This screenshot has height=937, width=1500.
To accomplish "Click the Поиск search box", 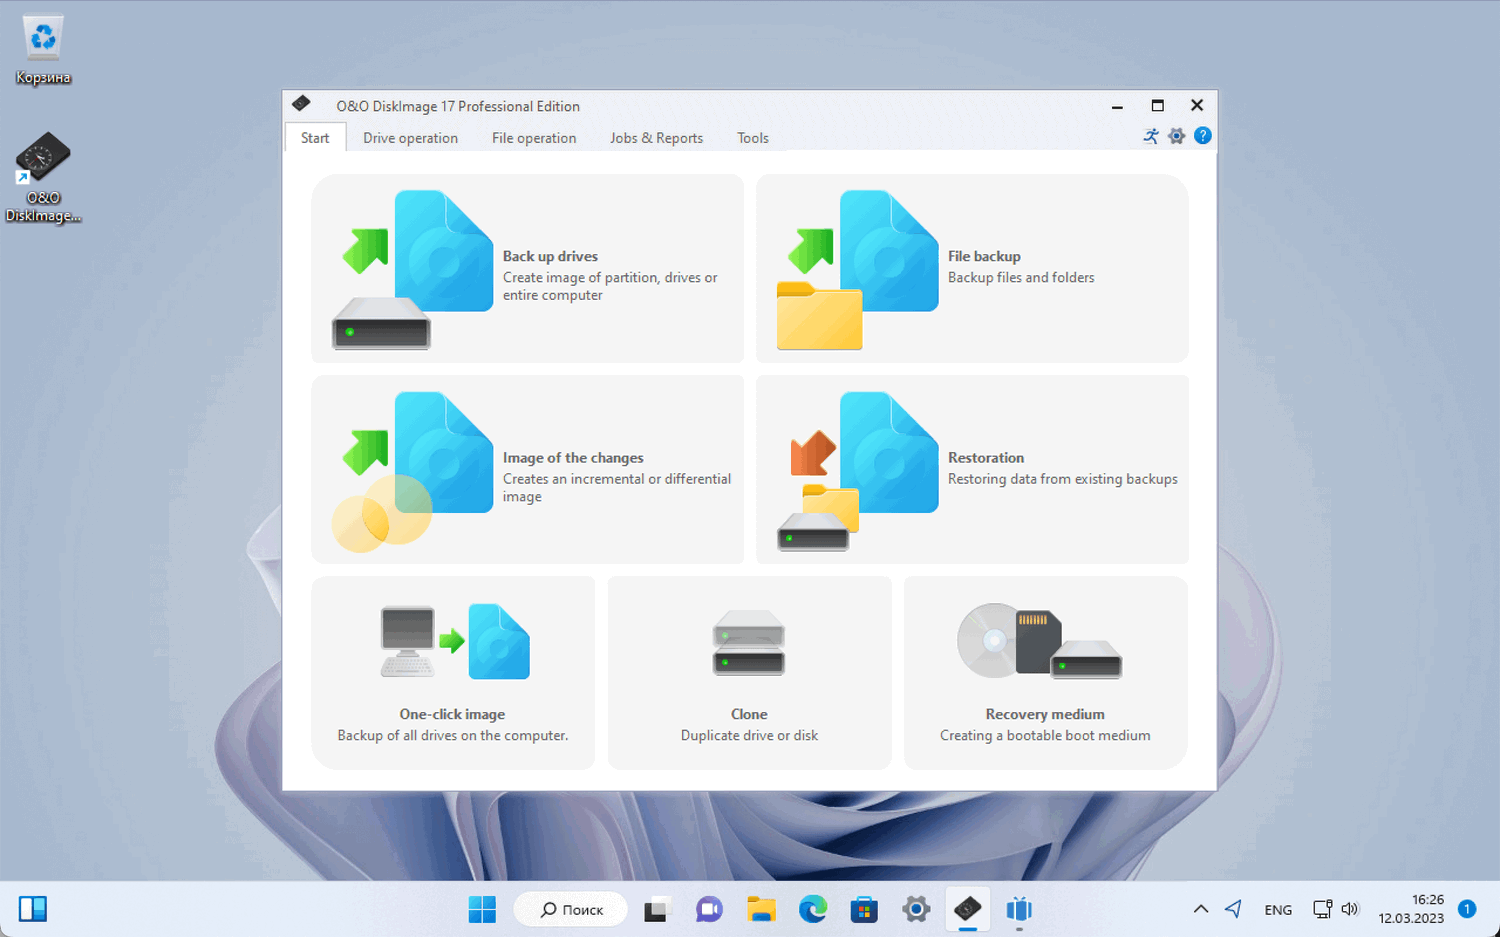I will click(570, 909).
